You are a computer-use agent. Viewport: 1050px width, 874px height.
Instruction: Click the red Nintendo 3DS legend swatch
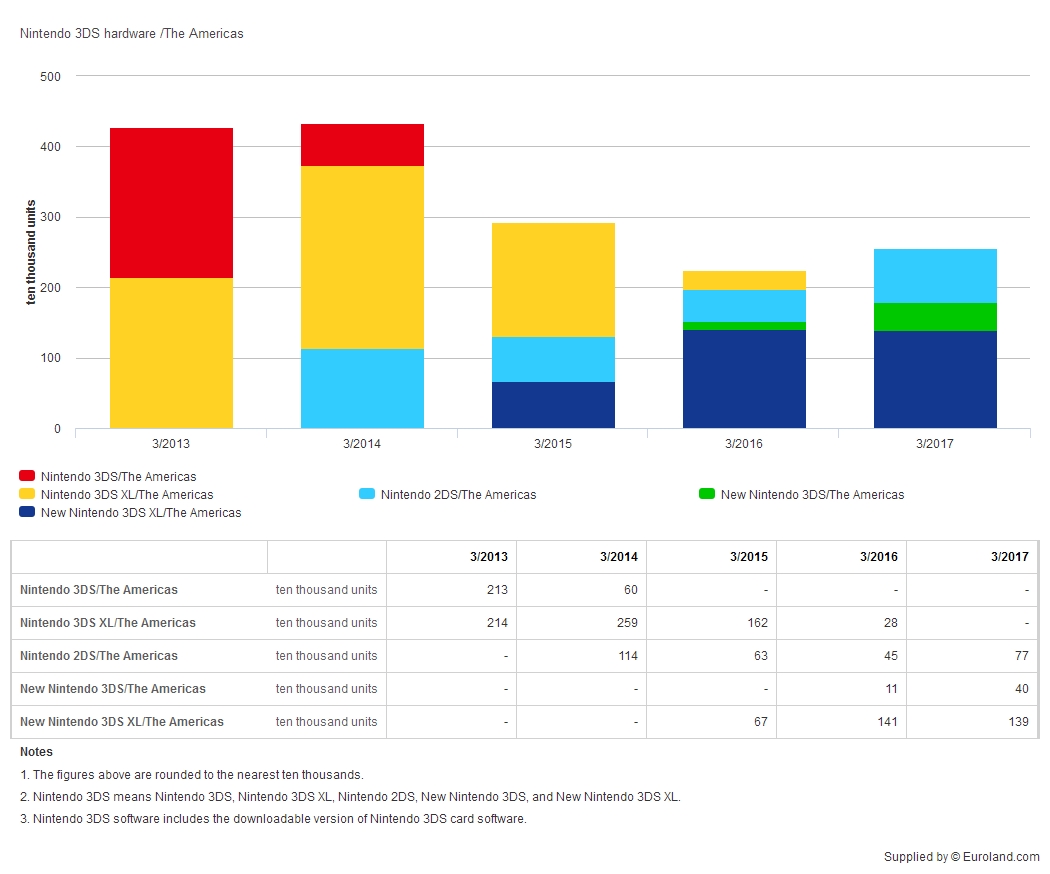(x=27, y=476)
